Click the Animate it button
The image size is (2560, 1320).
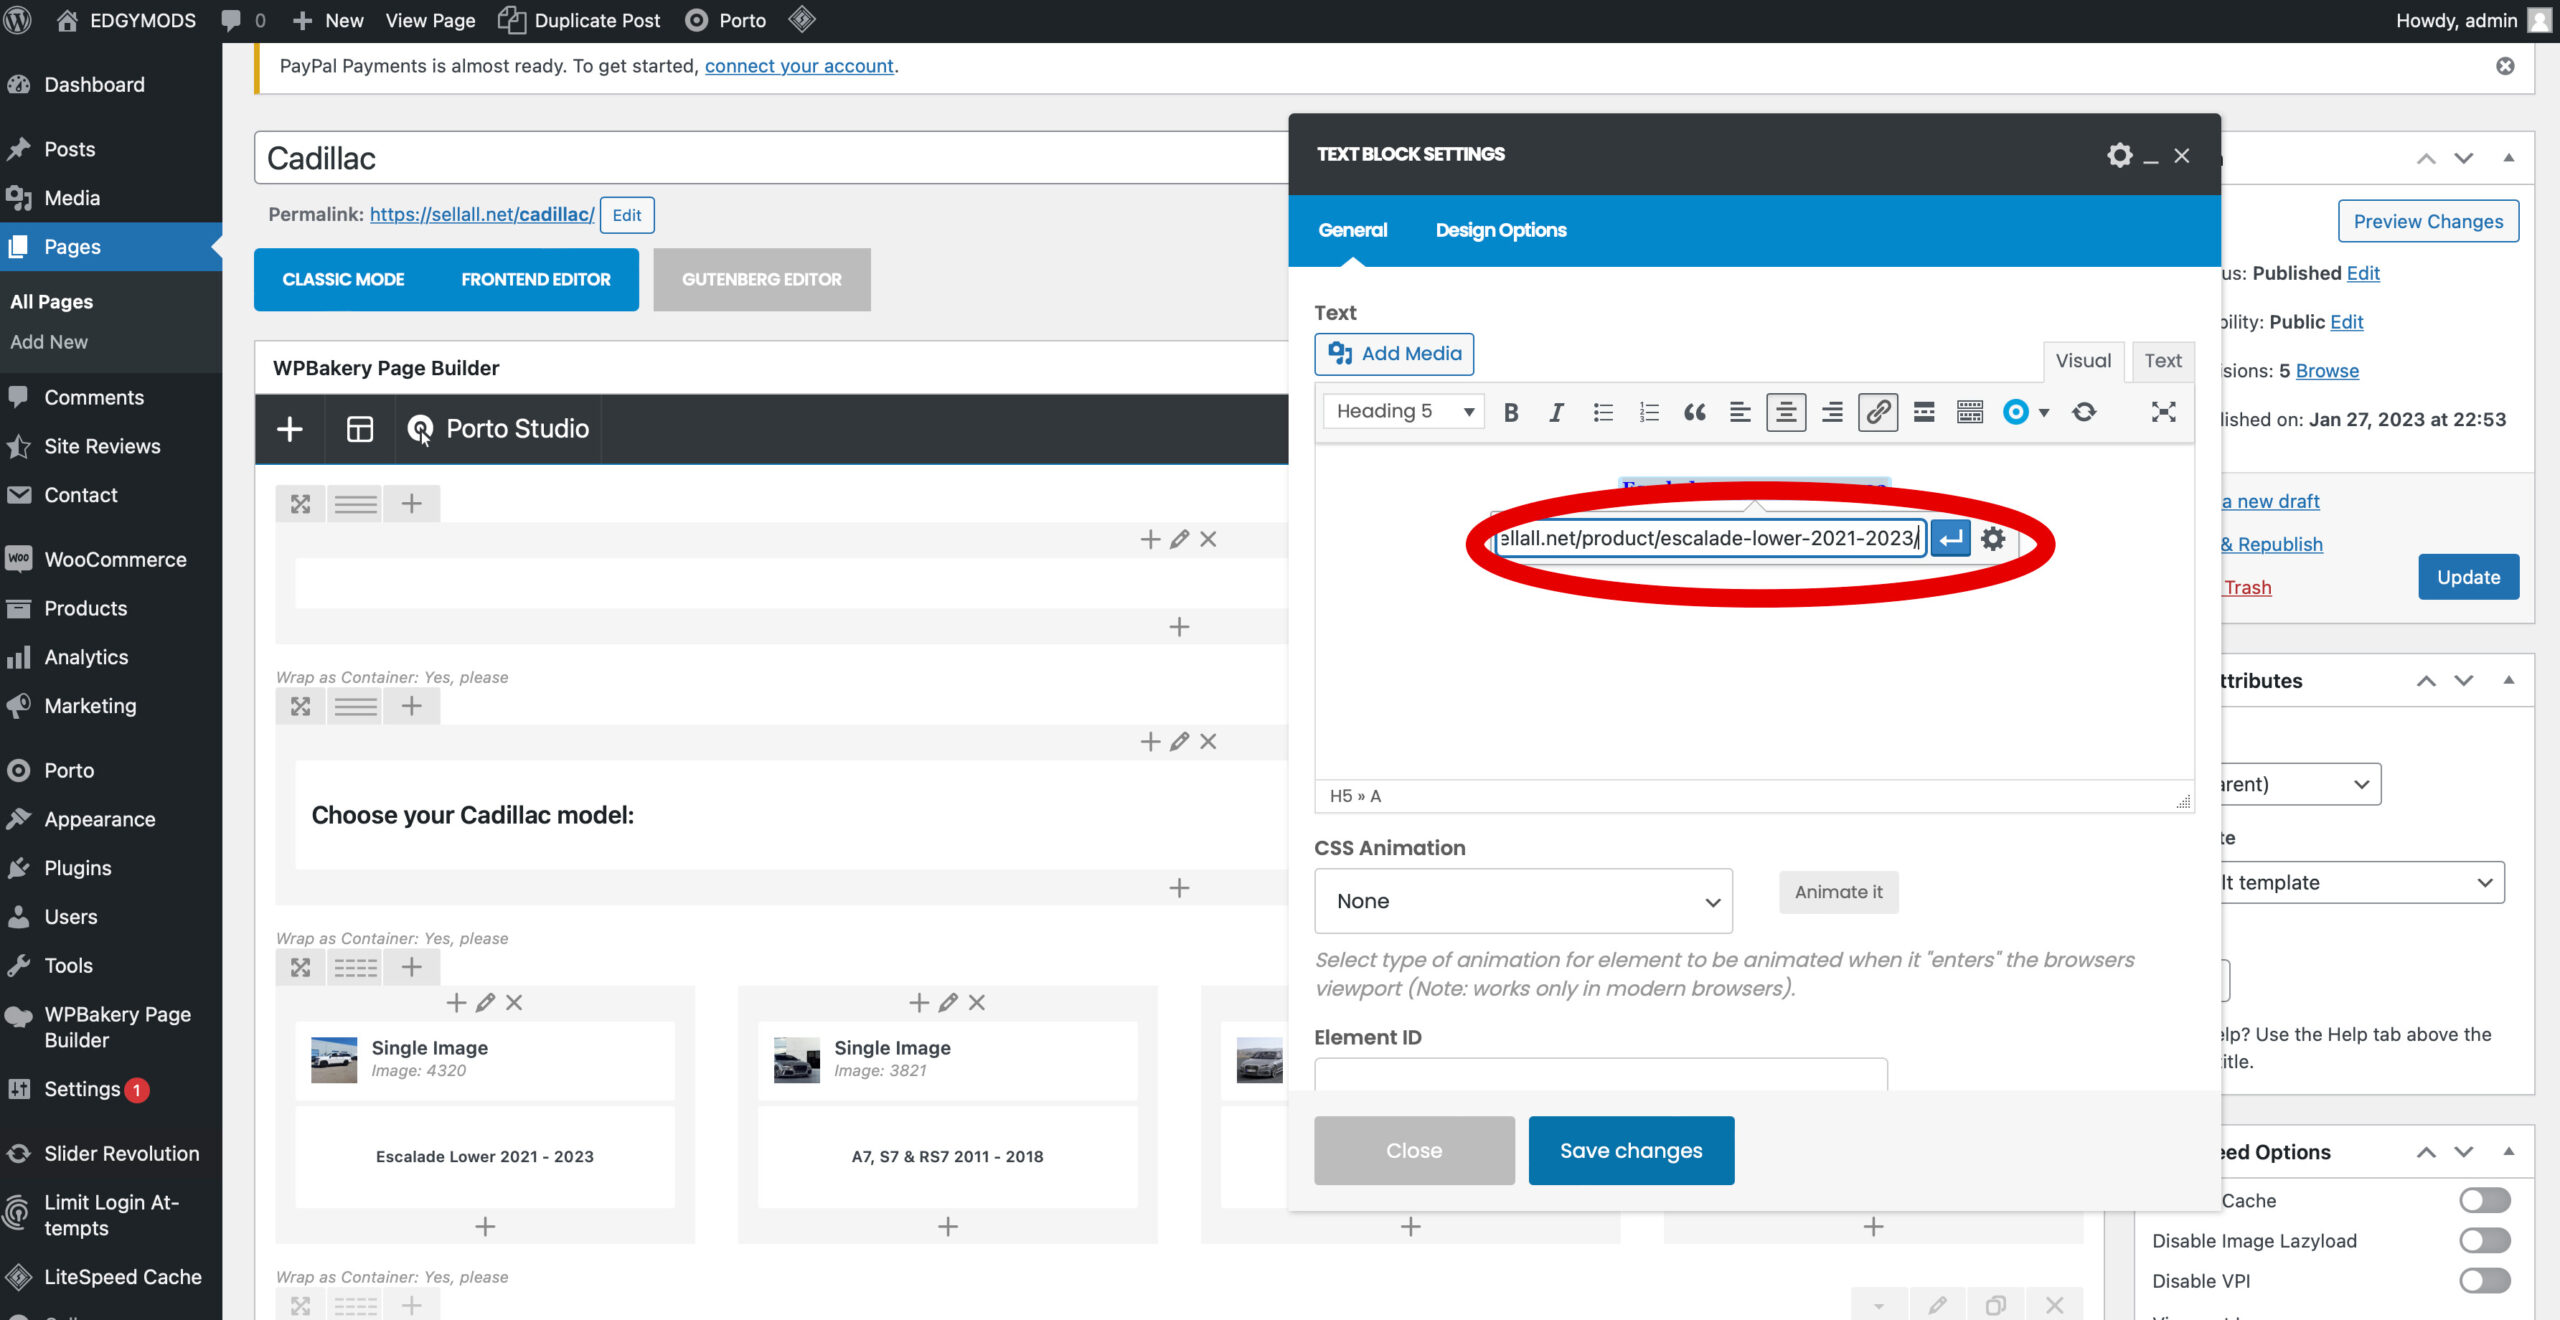click(1838, 892)
